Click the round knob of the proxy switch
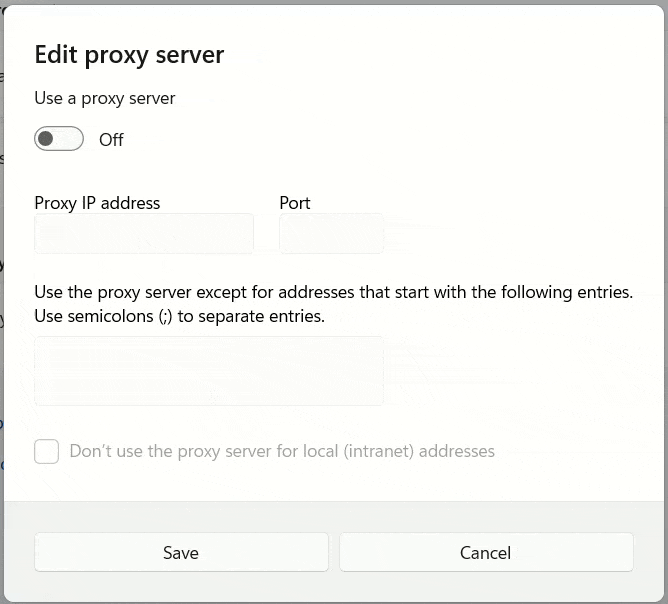 tap(46, 139)
